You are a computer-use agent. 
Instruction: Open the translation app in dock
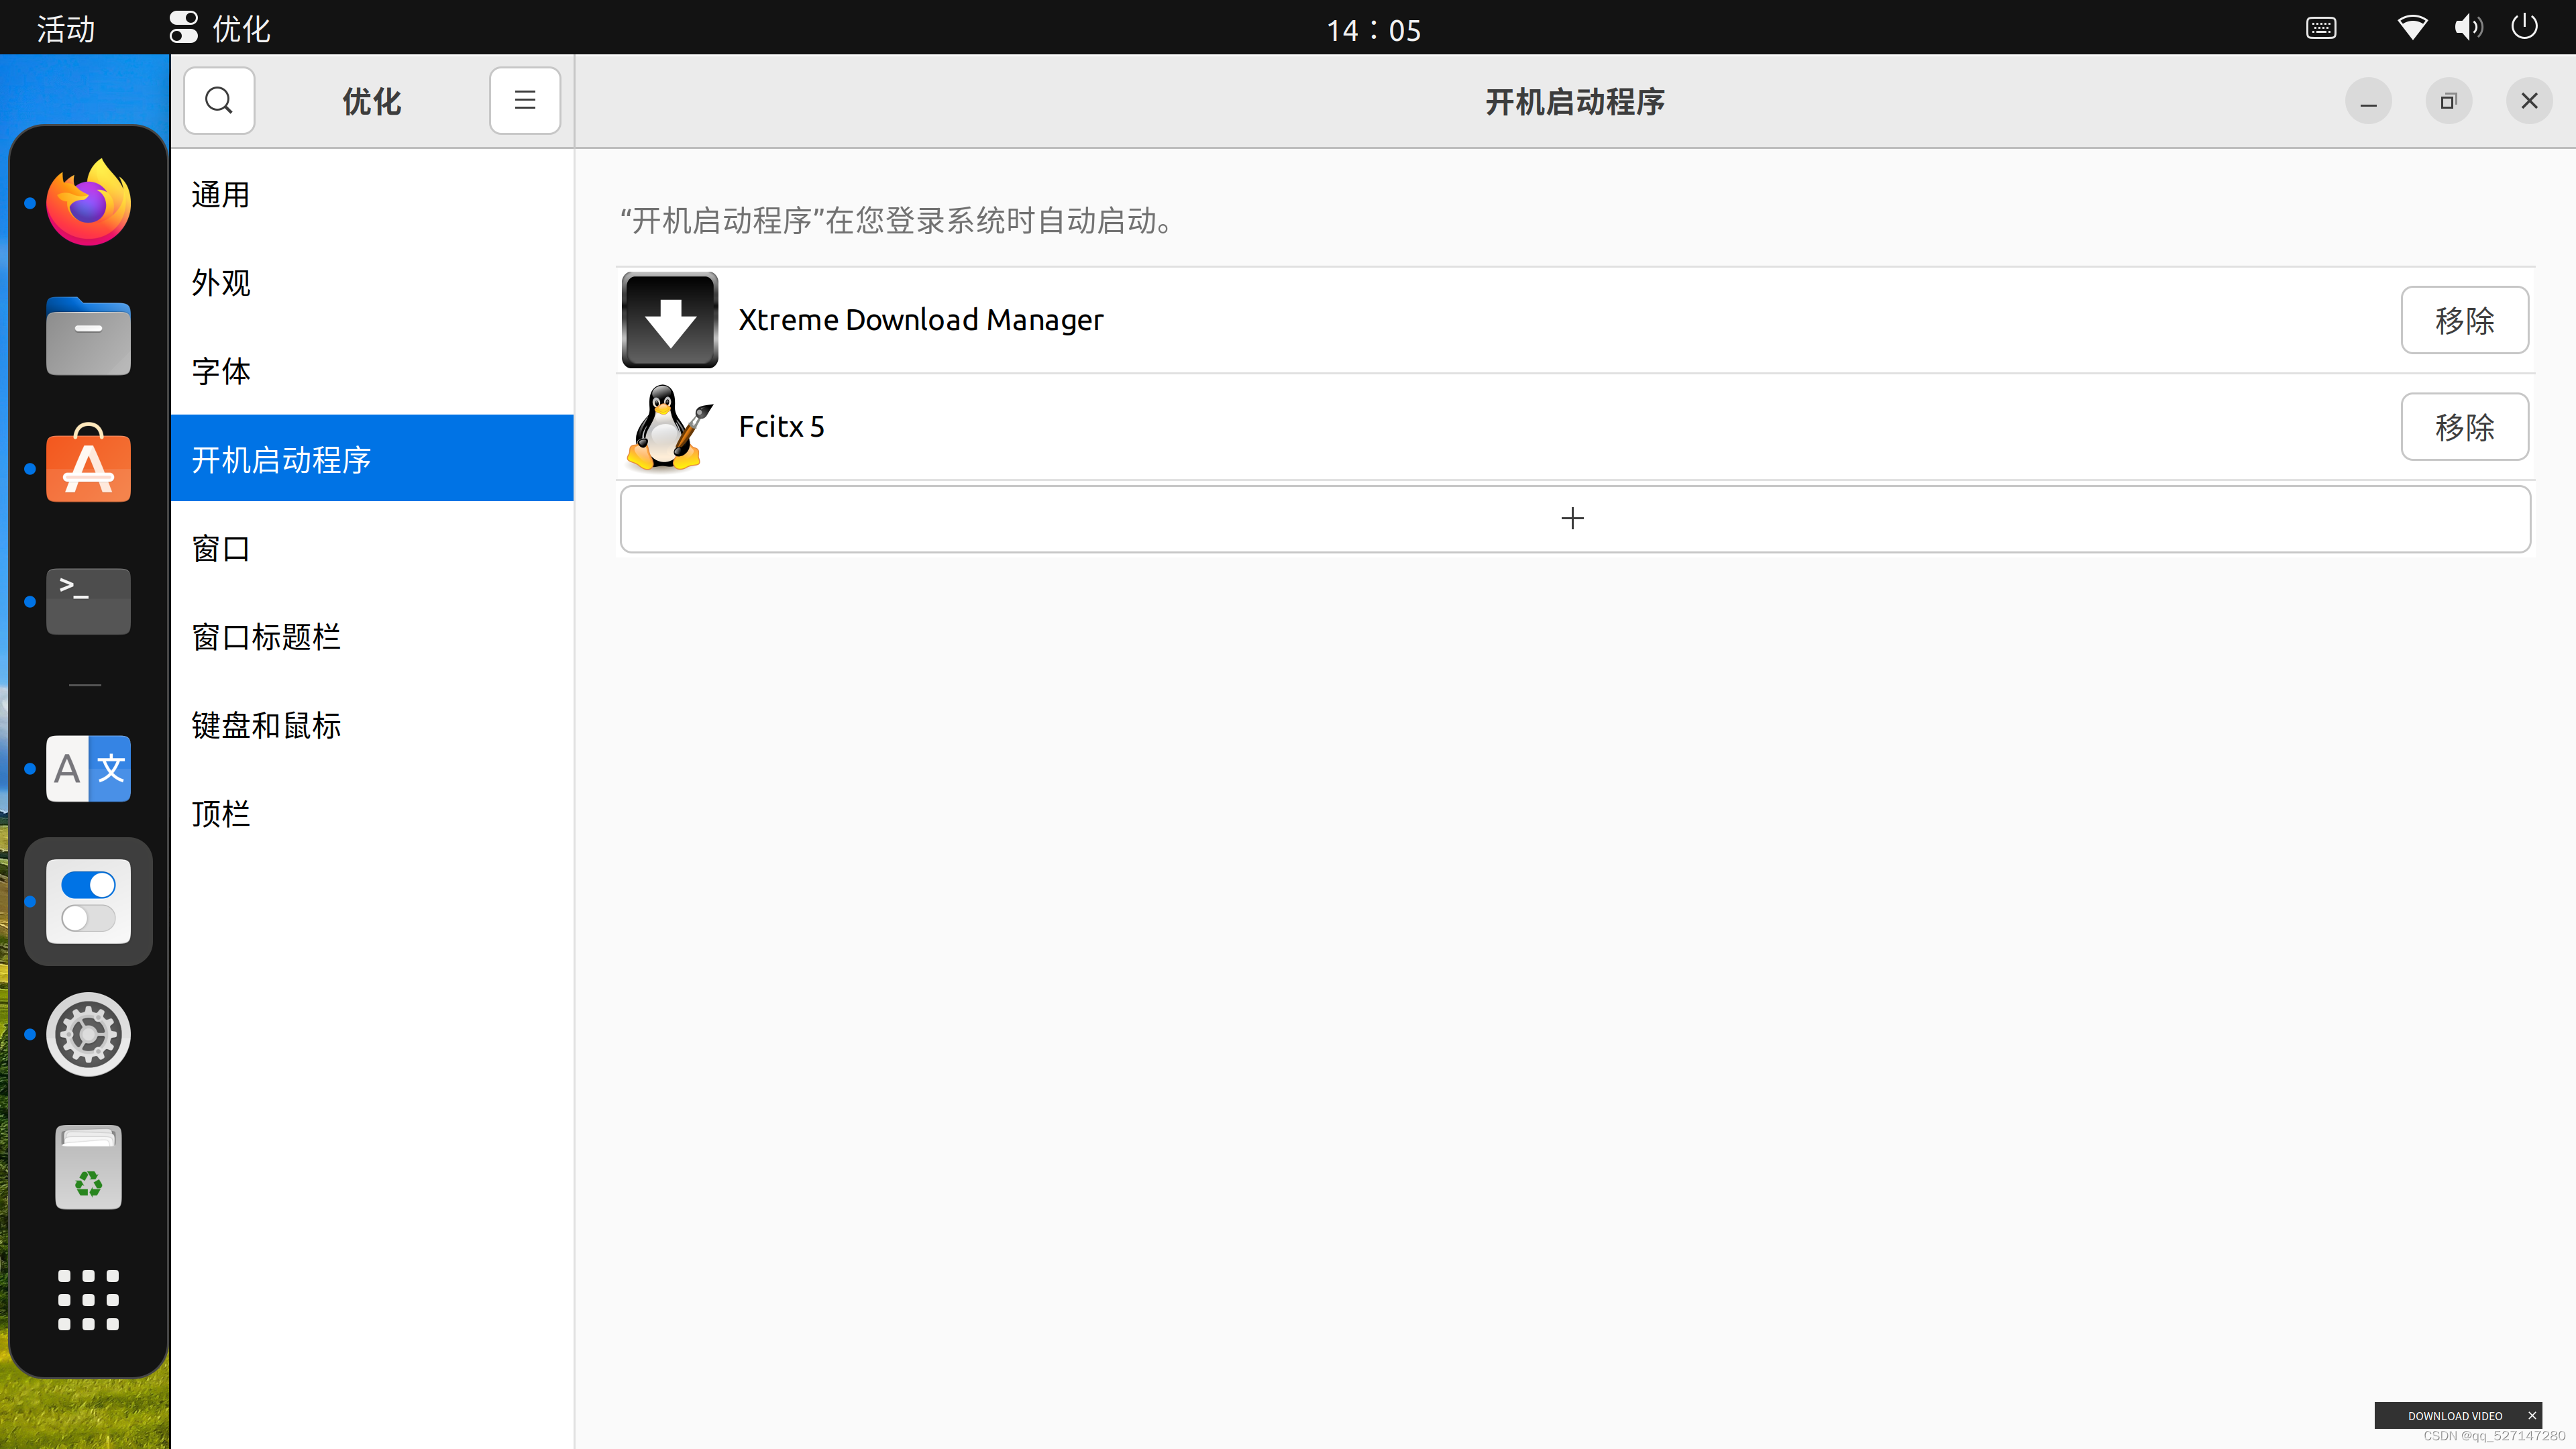(x=88, y=768)
